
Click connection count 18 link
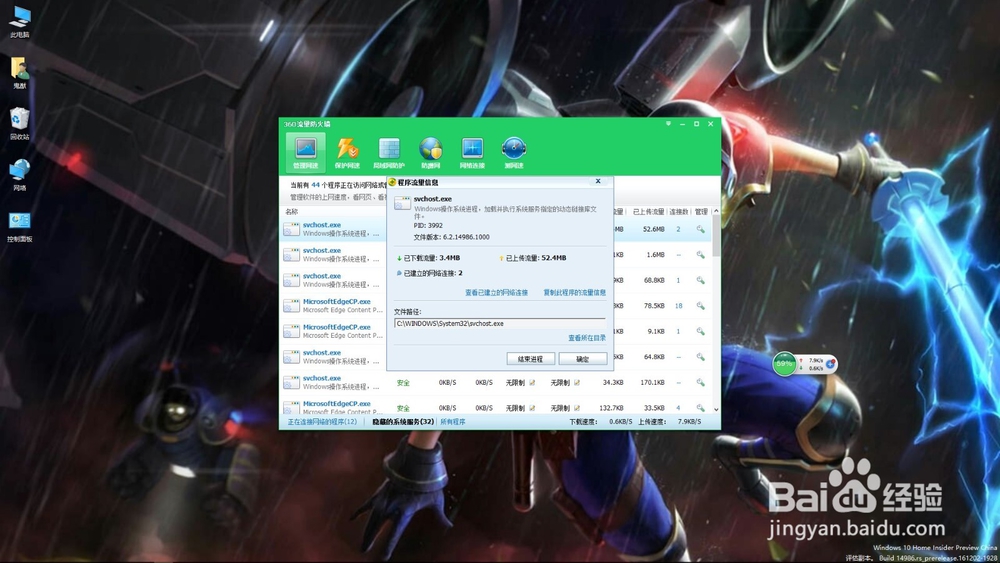point(679,306)
